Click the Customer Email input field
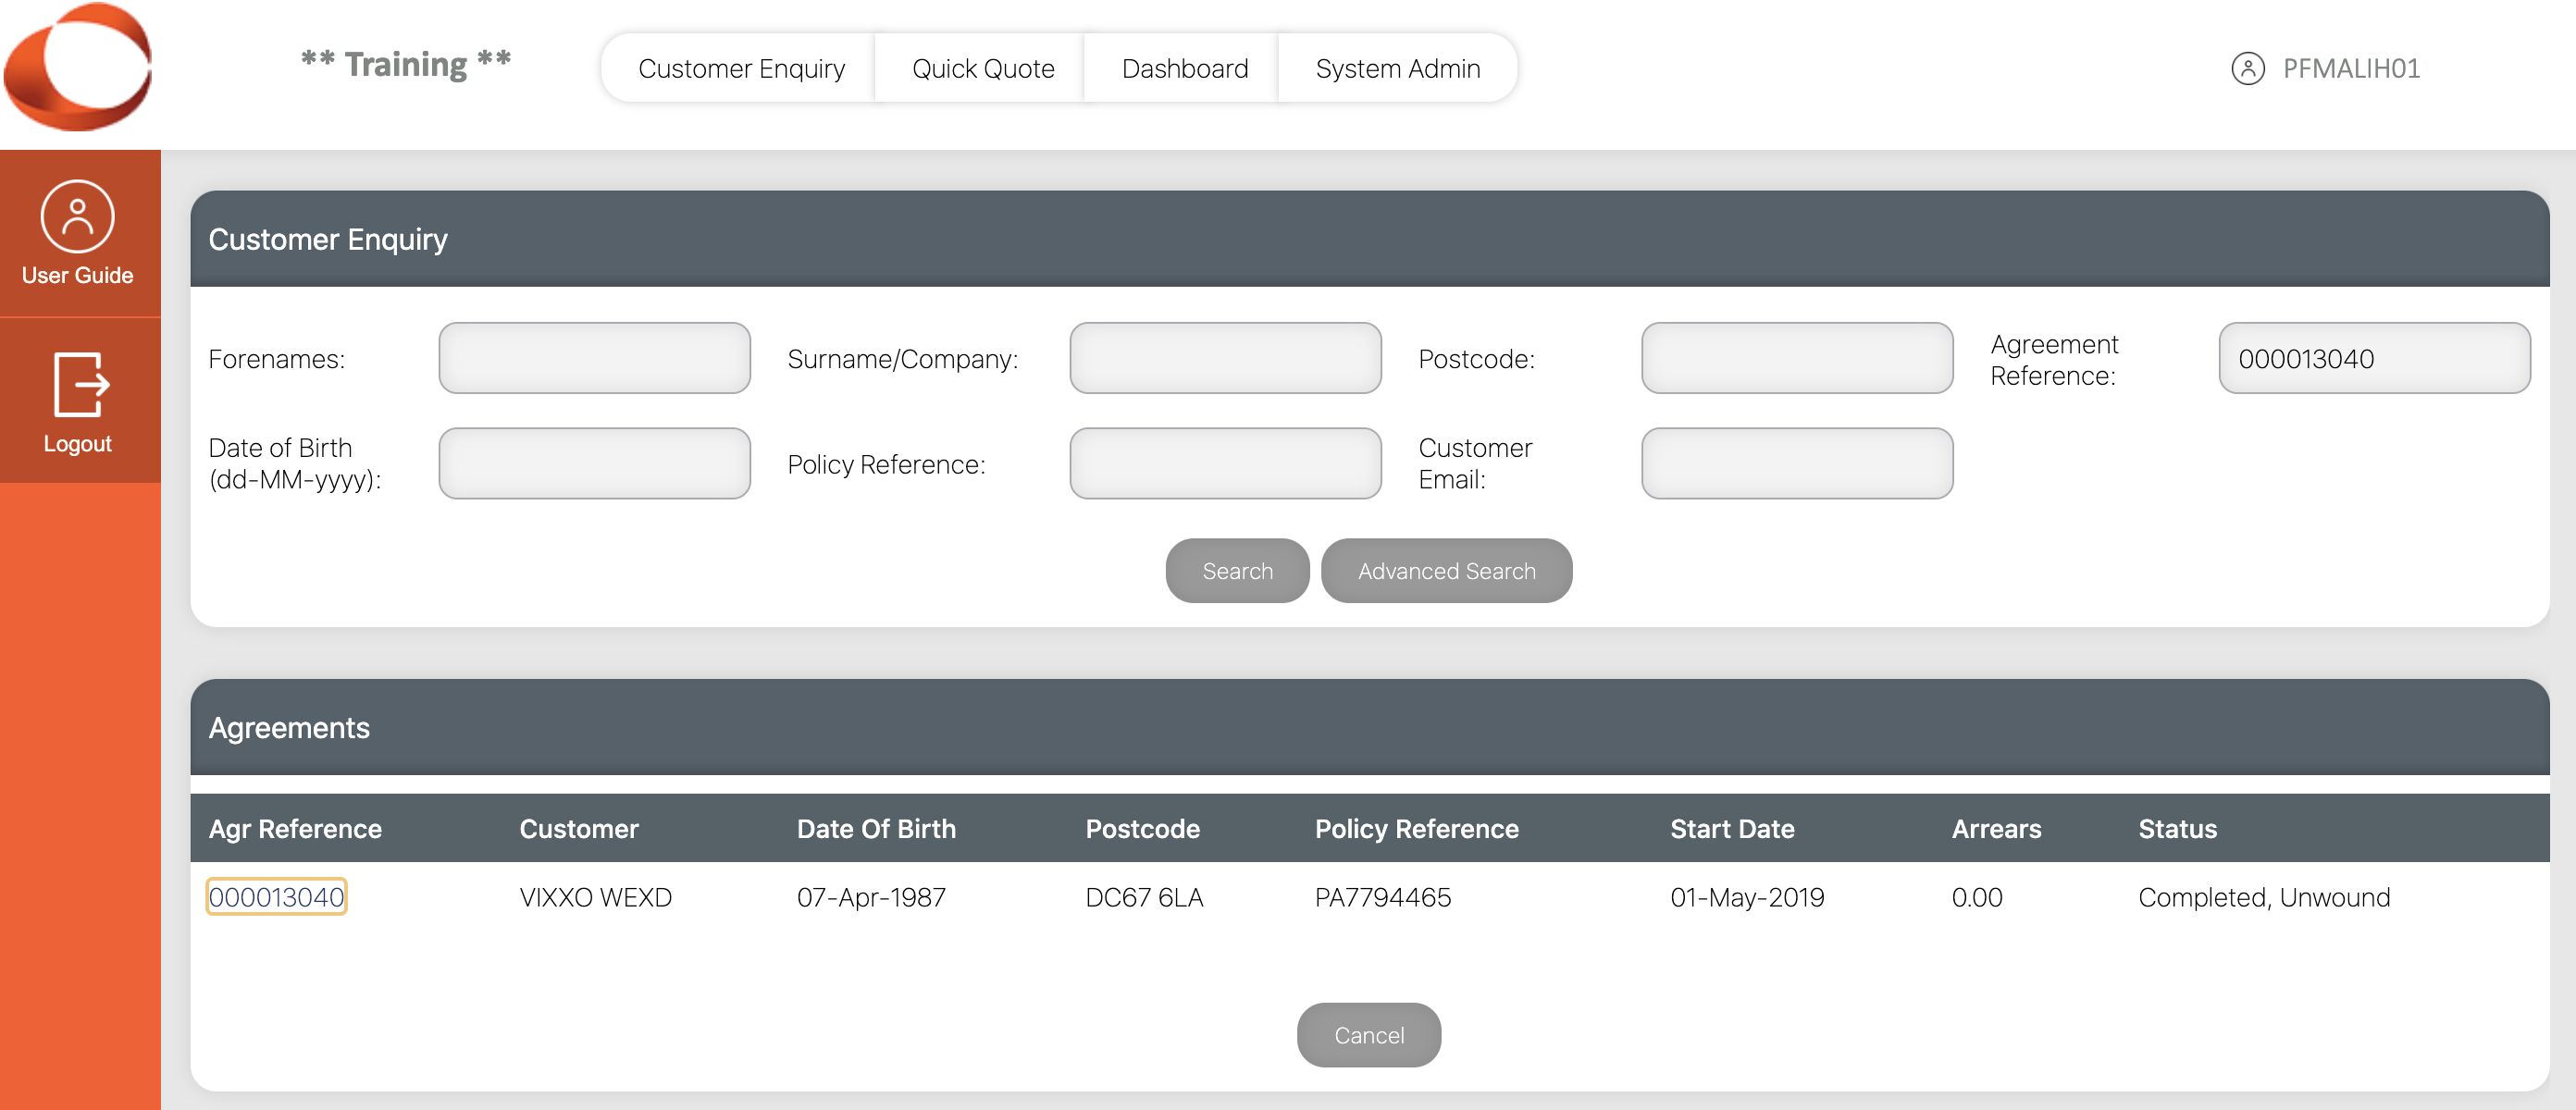Image resolution: width=2576 pixels, height=1110 pixels. 1797,463
